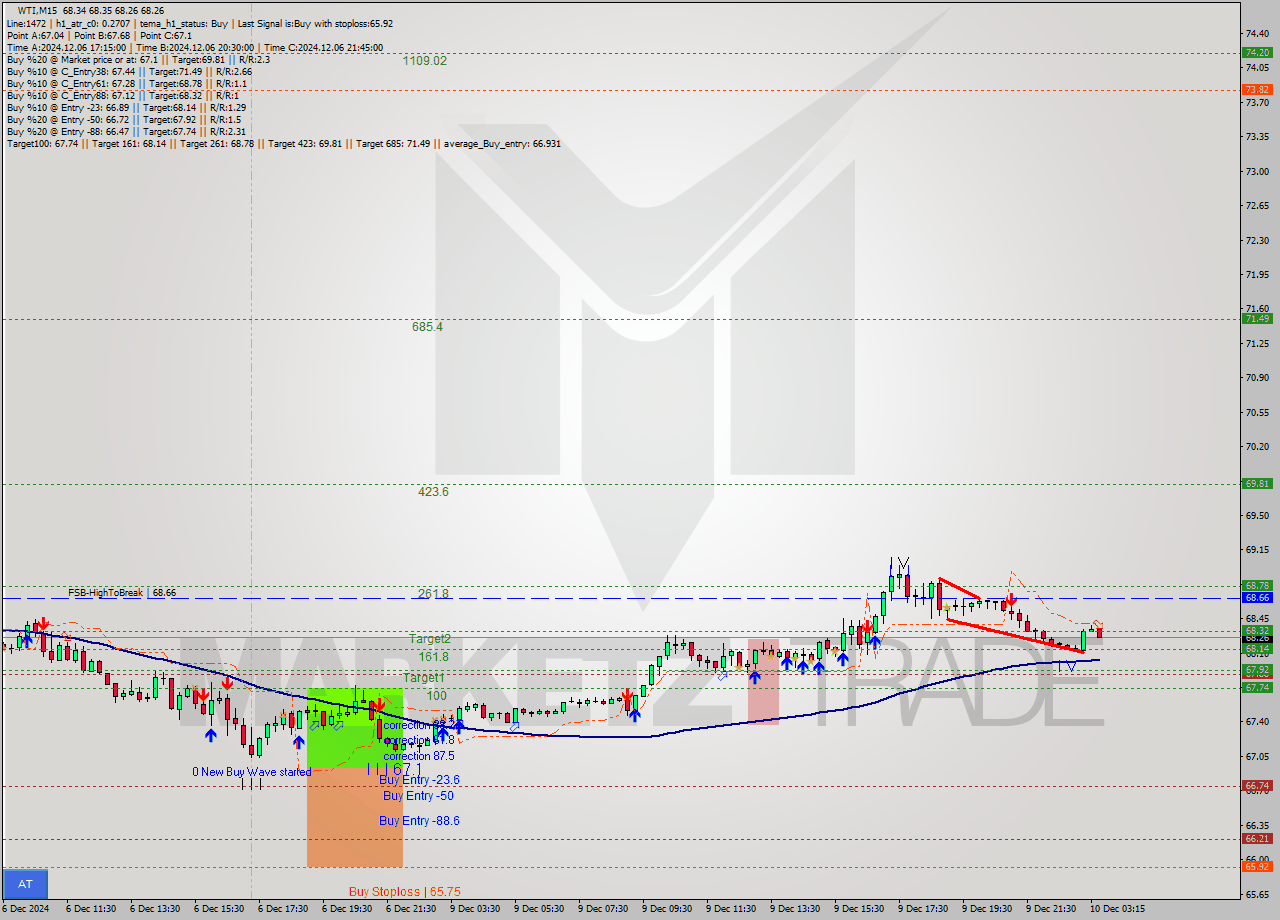
Task: Click the 1109.02 Fibonacci level label
Action: click(424, 61)
